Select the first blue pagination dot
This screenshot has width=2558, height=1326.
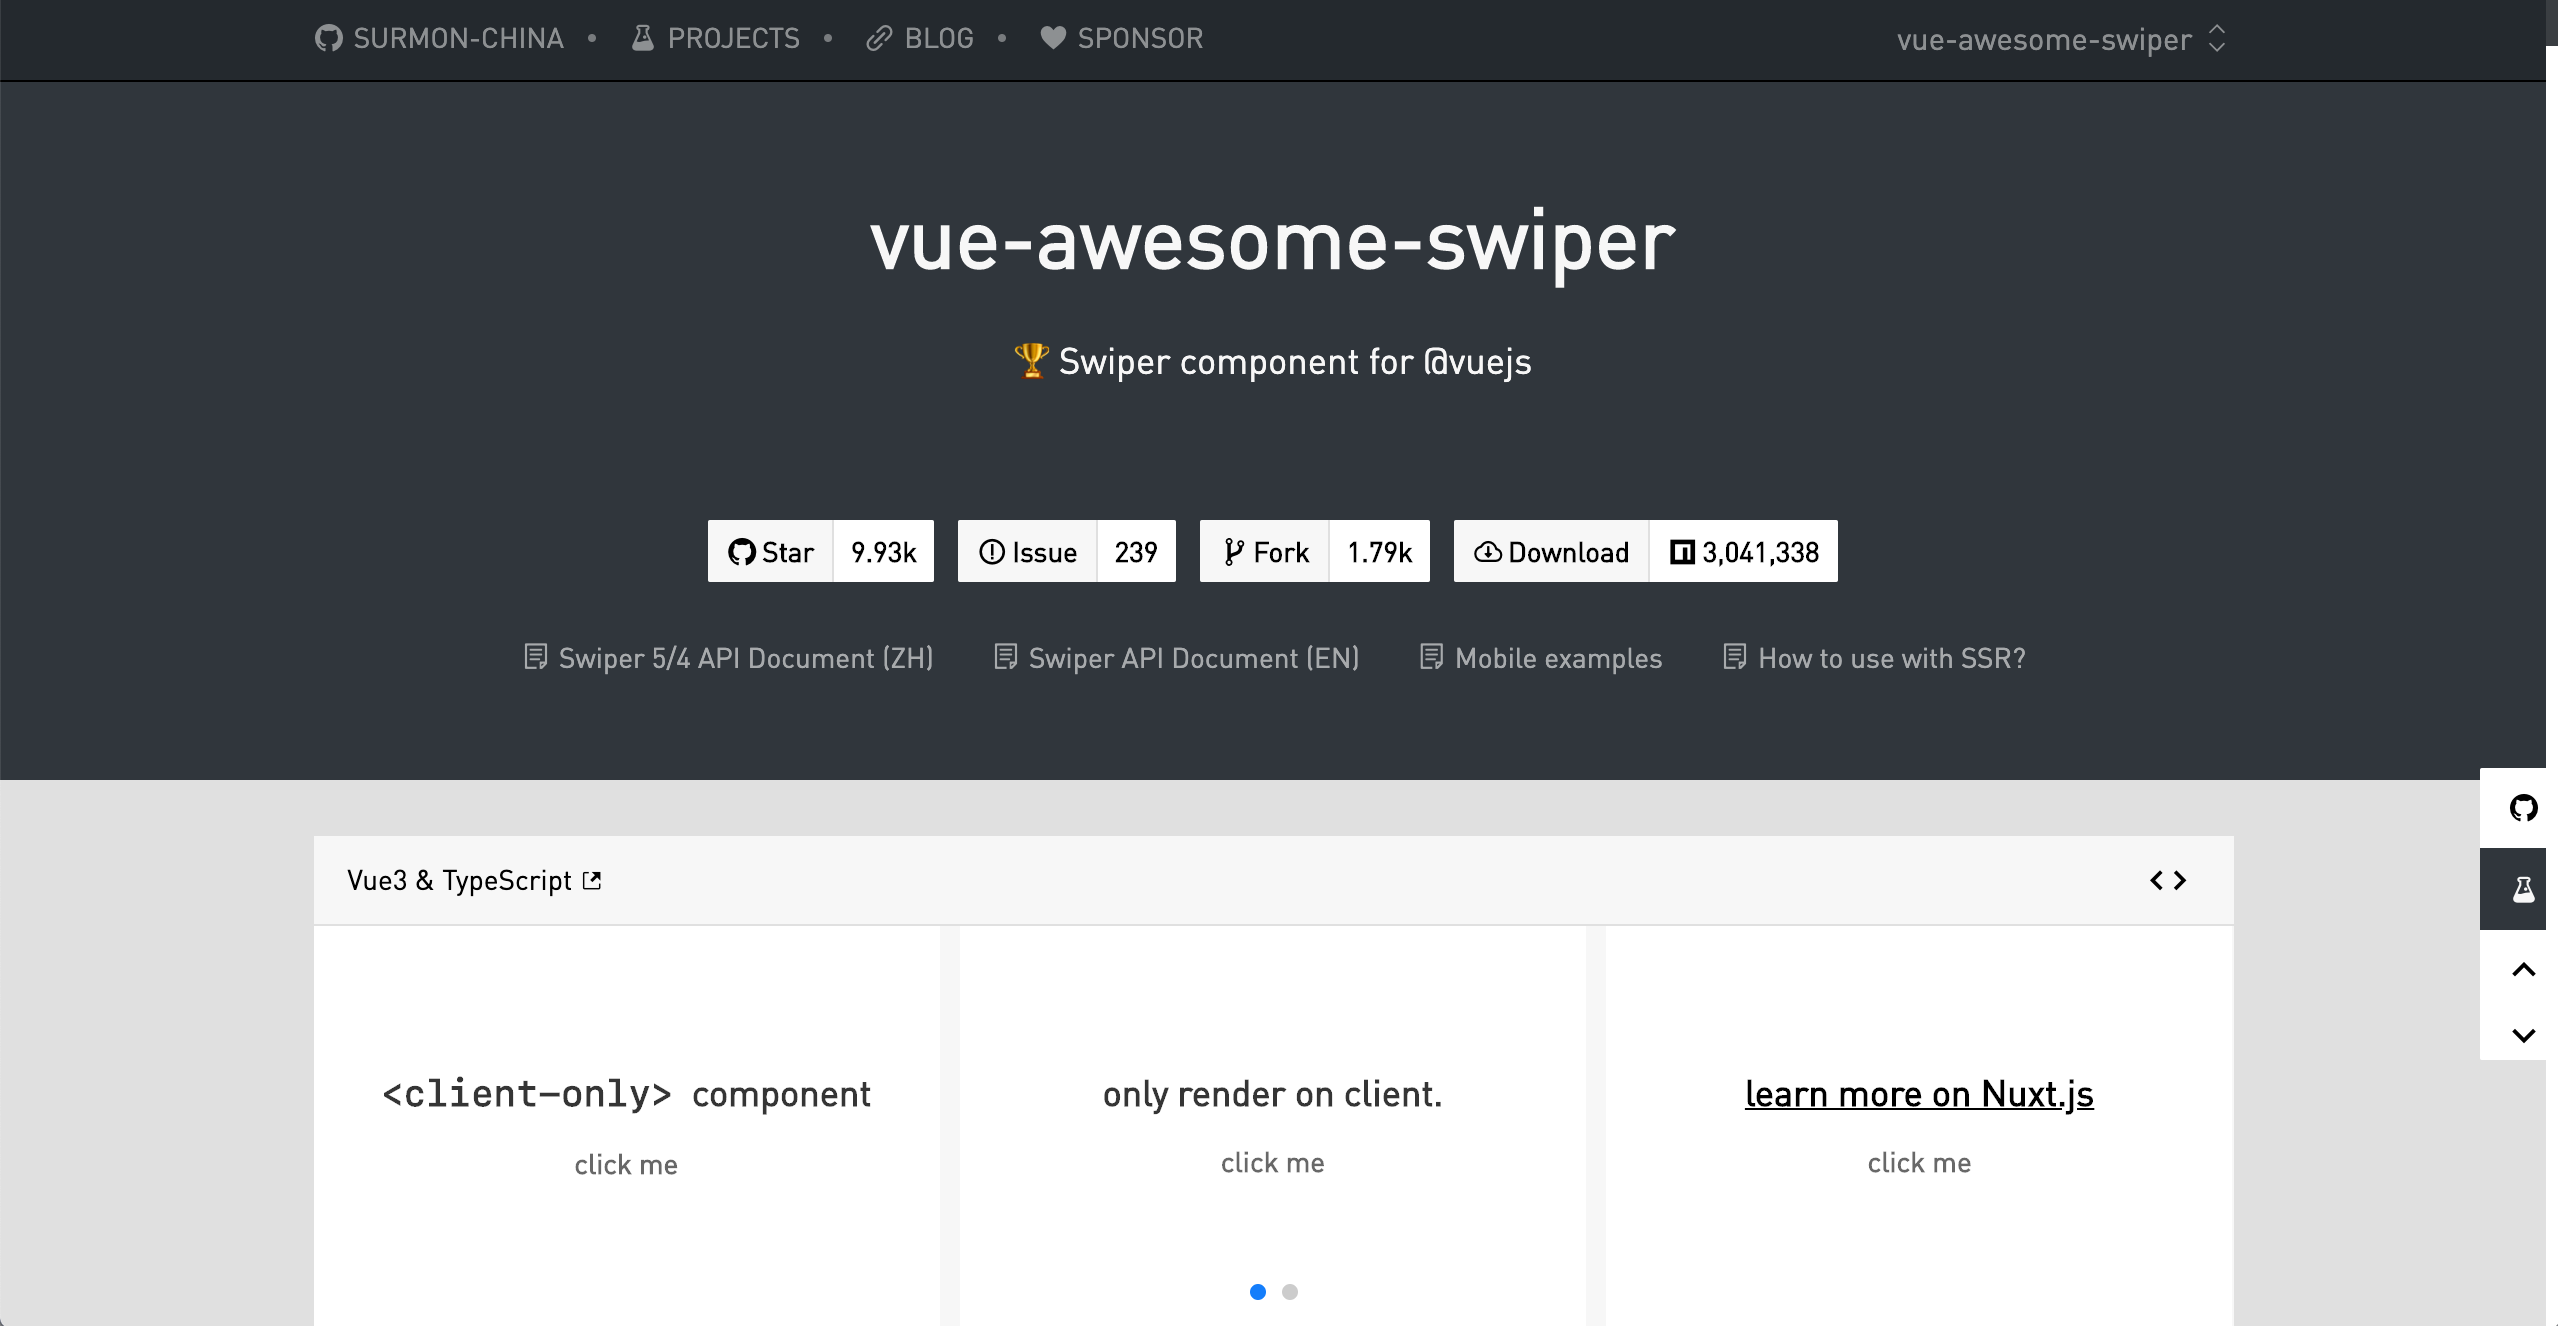click(x=1258, y=1292)
